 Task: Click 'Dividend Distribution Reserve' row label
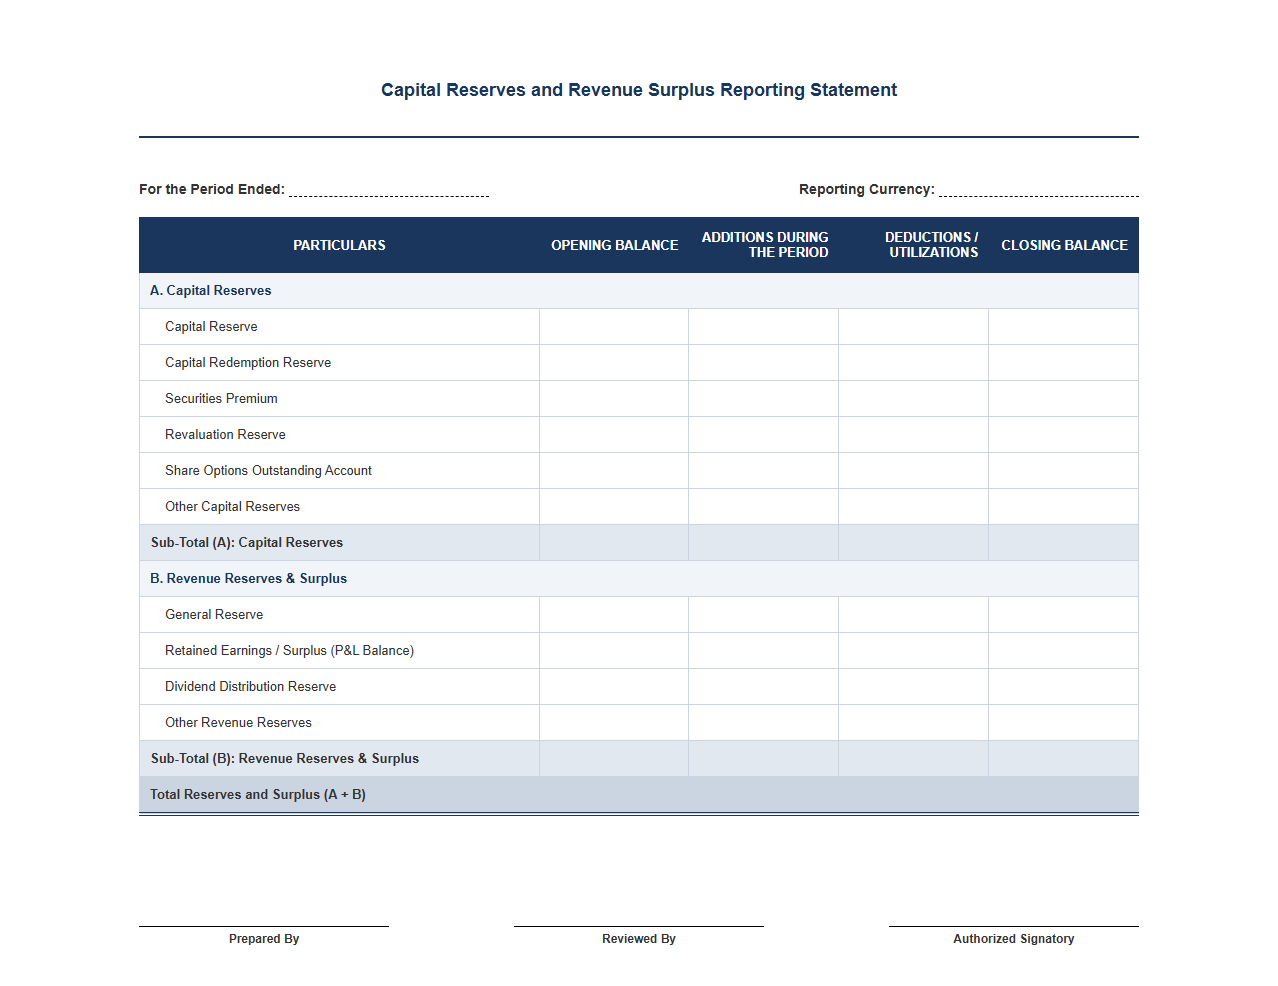pos(250,687)
